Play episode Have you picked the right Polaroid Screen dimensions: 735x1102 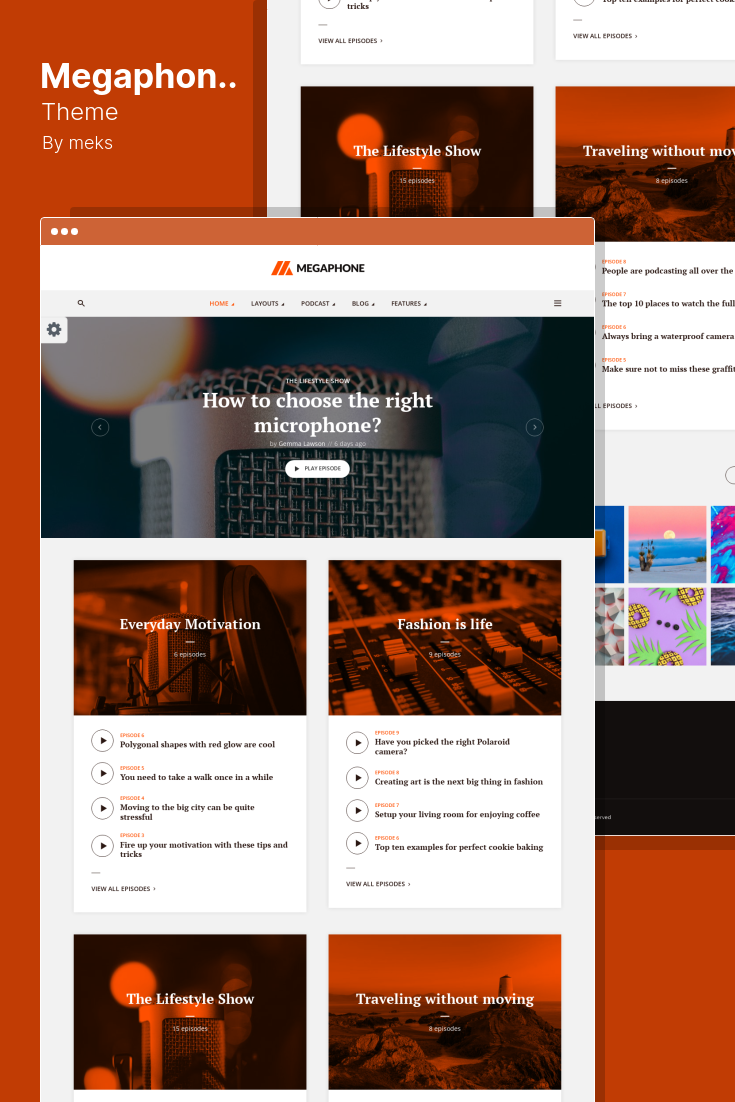point(358,743)
